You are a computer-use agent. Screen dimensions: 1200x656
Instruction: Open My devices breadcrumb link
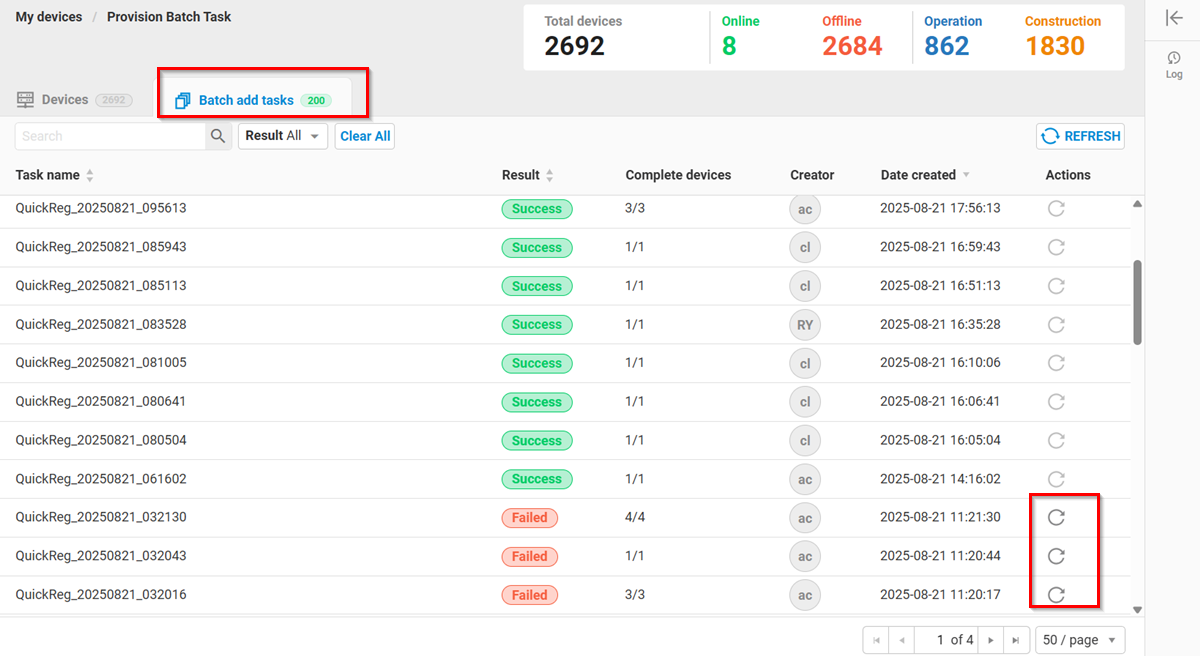(x=49, y=17)
